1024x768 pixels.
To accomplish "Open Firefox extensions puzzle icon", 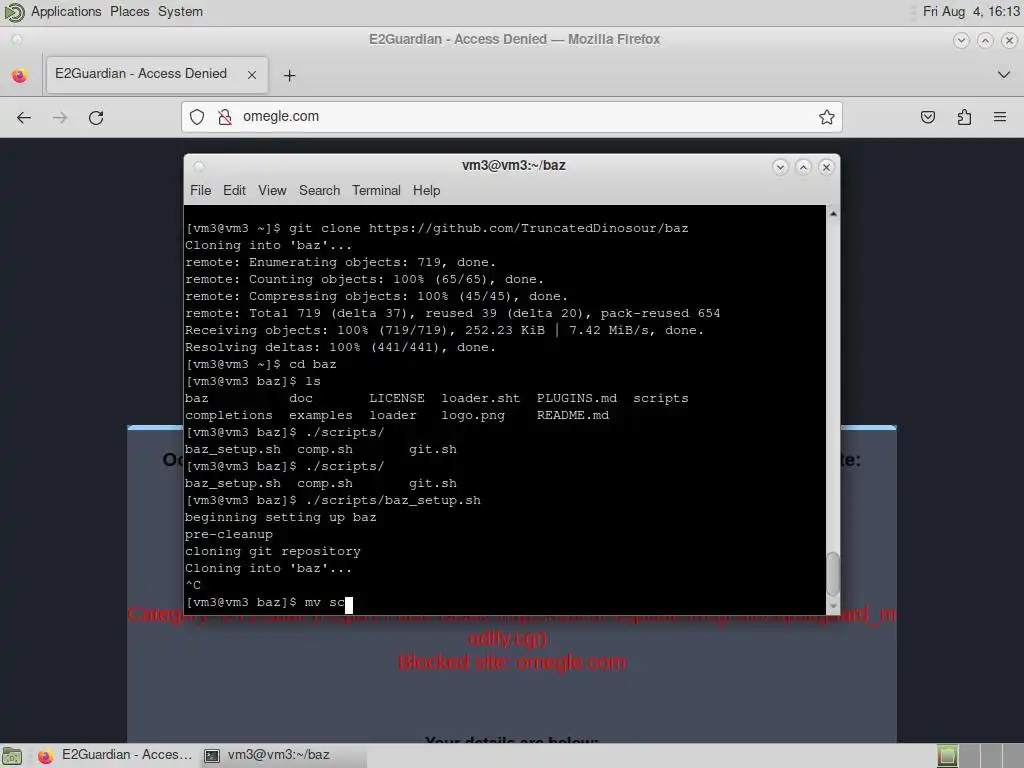I will (x=964, y=118).
